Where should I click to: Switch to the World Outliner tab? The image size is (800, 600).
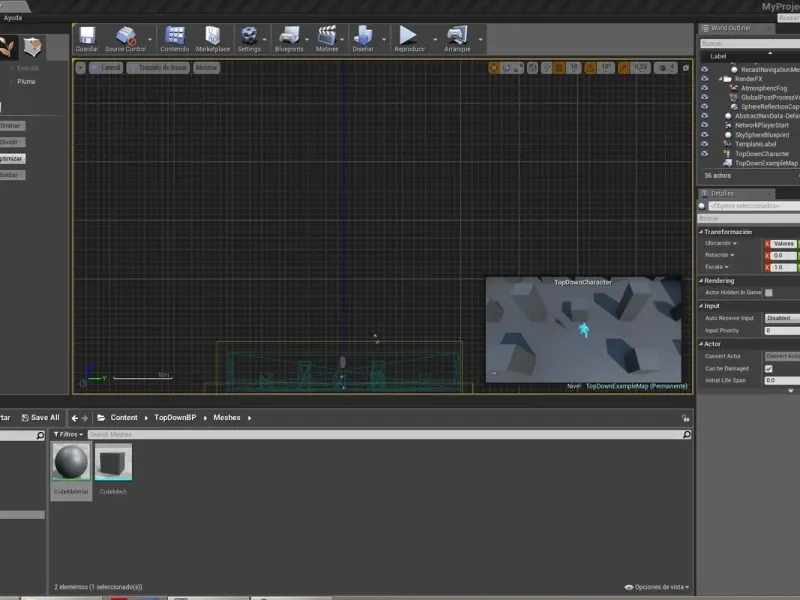[731, 28]
